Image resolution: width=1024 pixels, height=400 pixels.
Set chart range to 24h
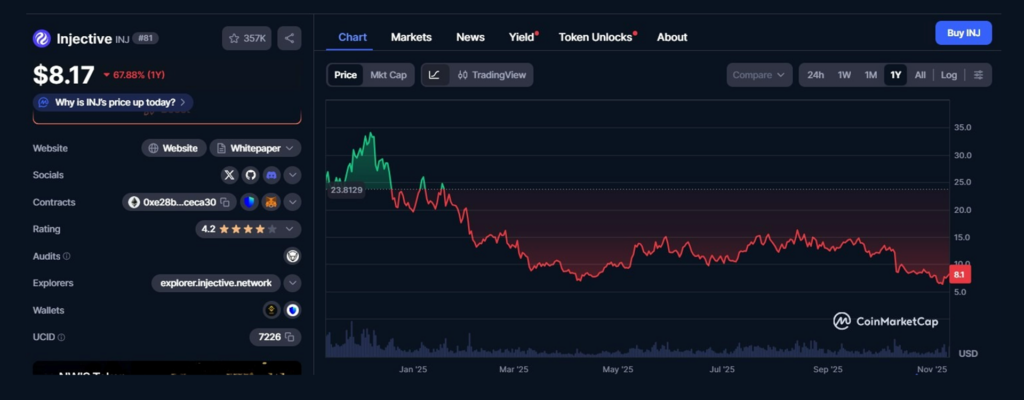(x=815, y=75)
